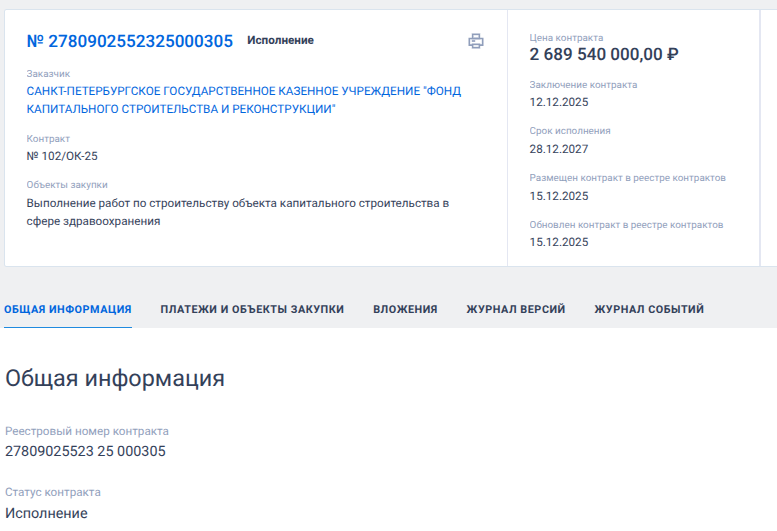Click Исполнение value under Статус контракта
Image resolution: width=777 pixels, height=531 pixels.
46,513
